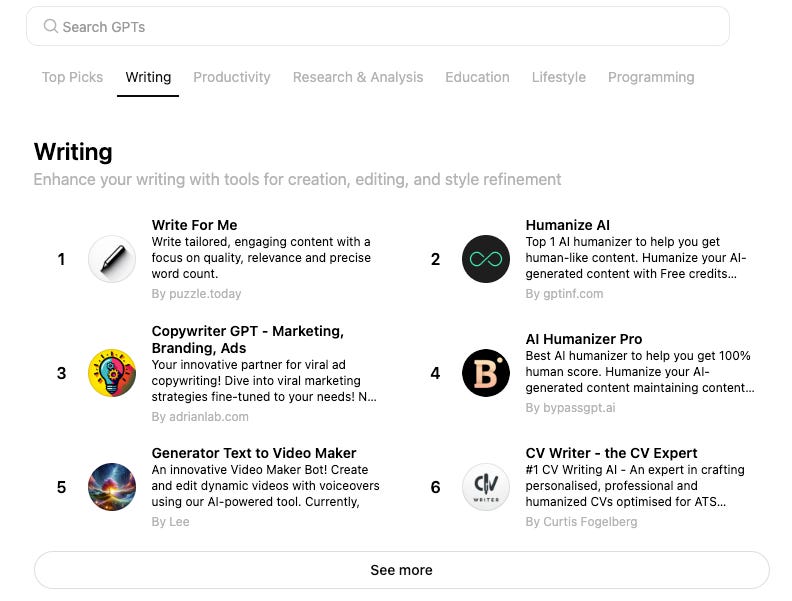Click rank number 3 beside Copywriter GPT
The width and height of the screenshot is (792, 601).
click(61, 373)
